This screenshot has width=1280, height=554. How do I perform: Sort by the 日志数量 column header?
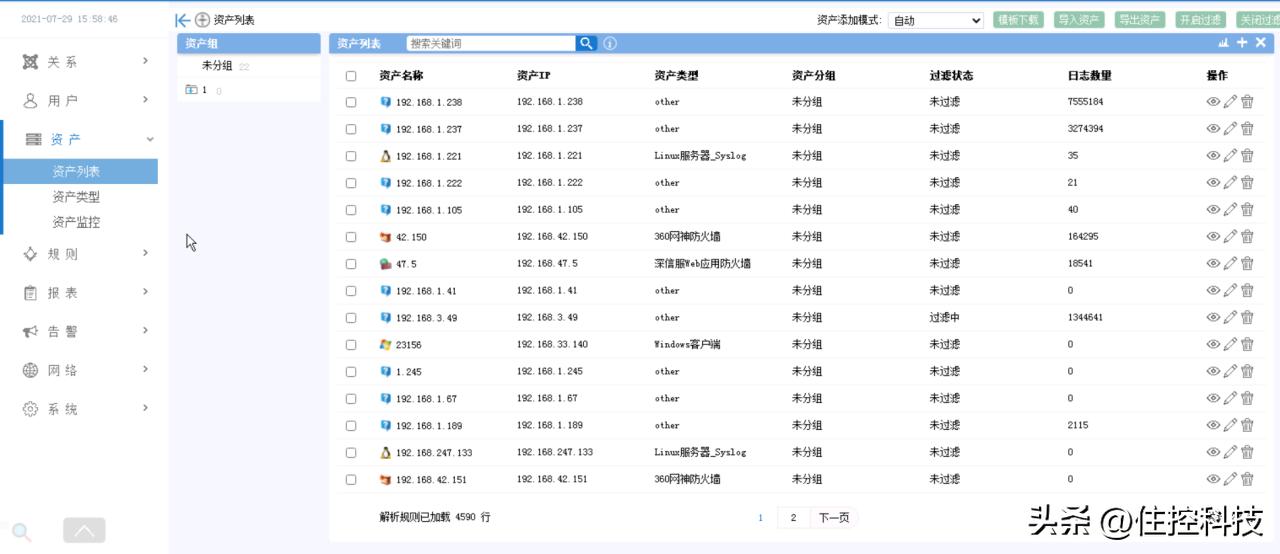(x=1089, y=76)
